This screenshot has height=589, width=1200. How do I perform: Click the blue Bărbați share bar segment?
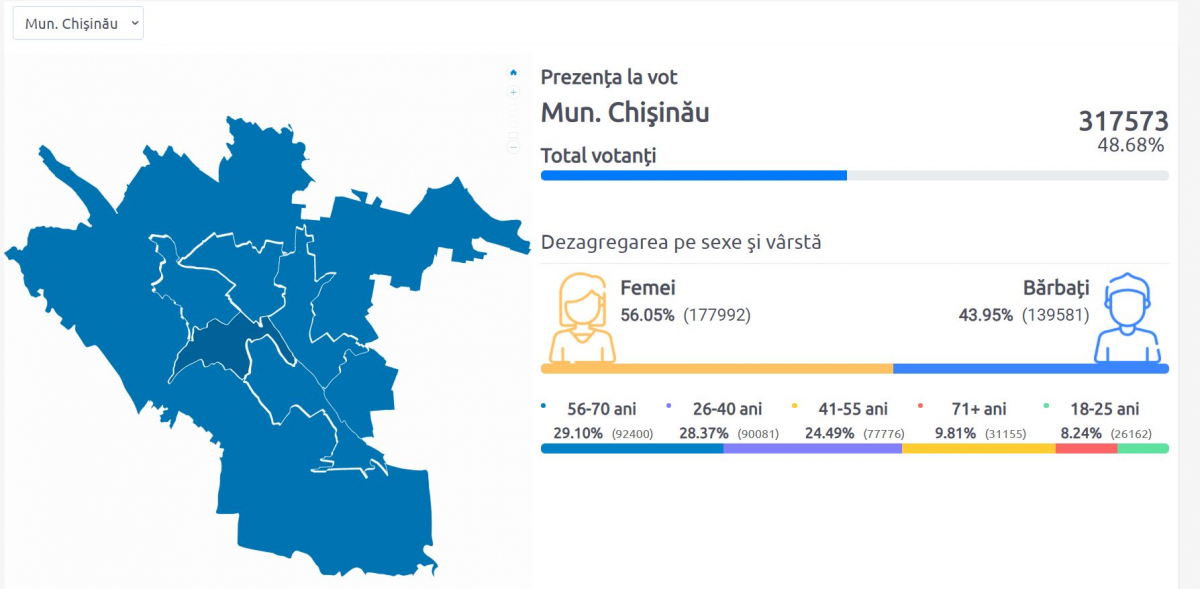pyautogui.click(x=1031, y=368)
